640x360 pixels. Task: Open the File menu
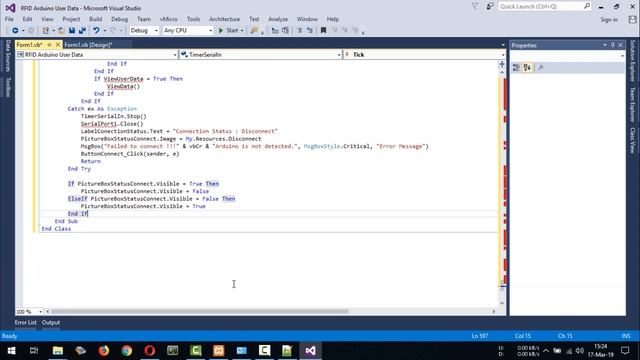9,19
